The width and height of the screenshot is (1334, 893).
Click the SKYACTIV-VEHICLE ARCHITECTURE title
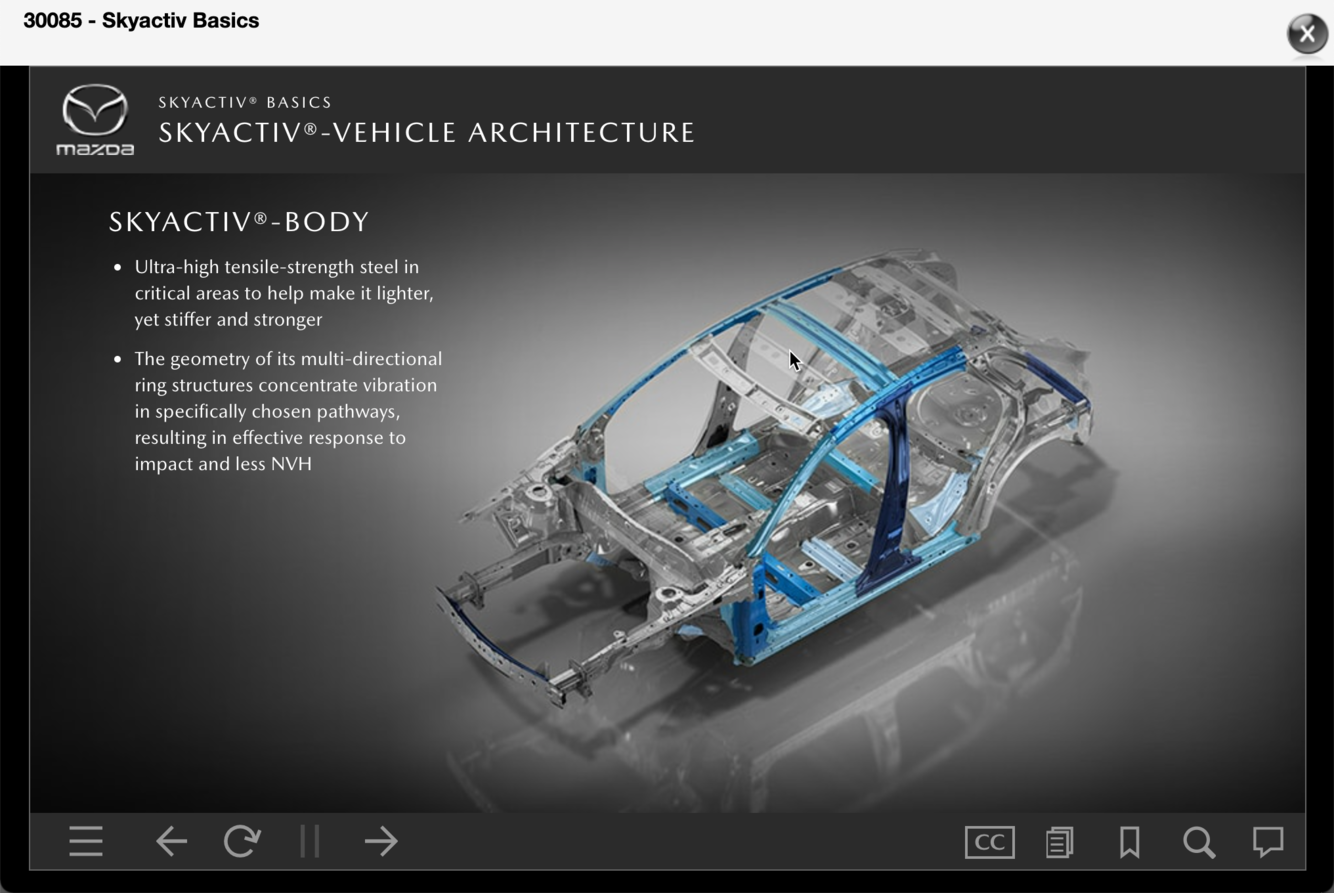pyautogui.click(x=427, y=132)
